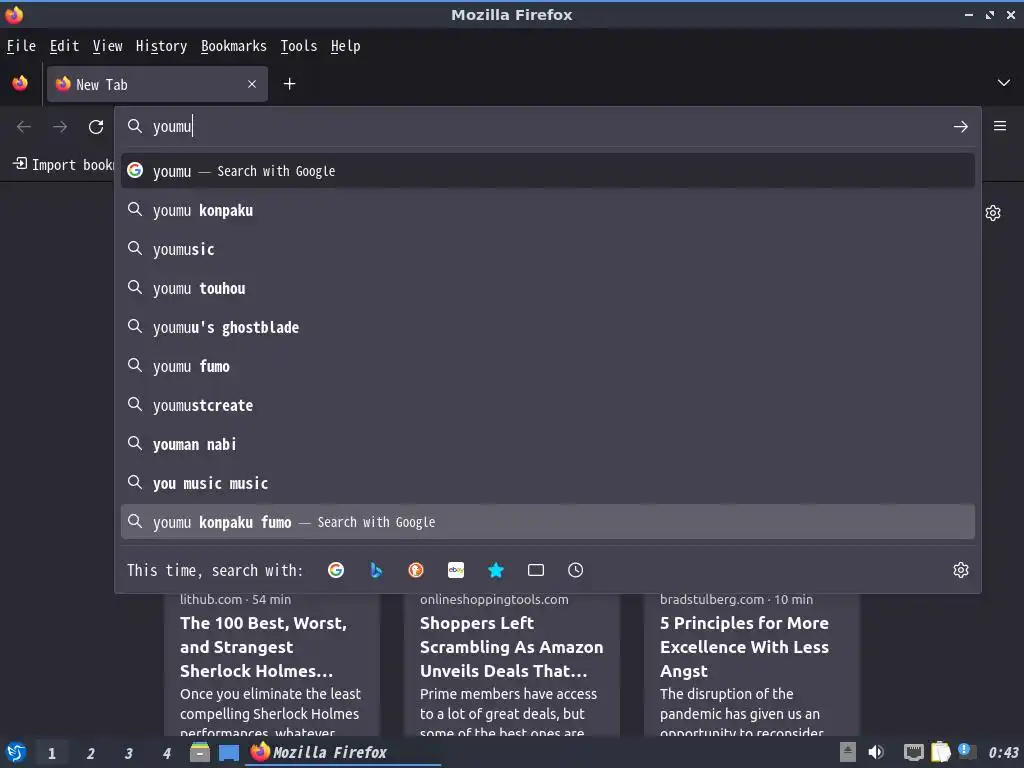1024x768 pixels.
Task: Open the History menu
Action: point(161,46)
